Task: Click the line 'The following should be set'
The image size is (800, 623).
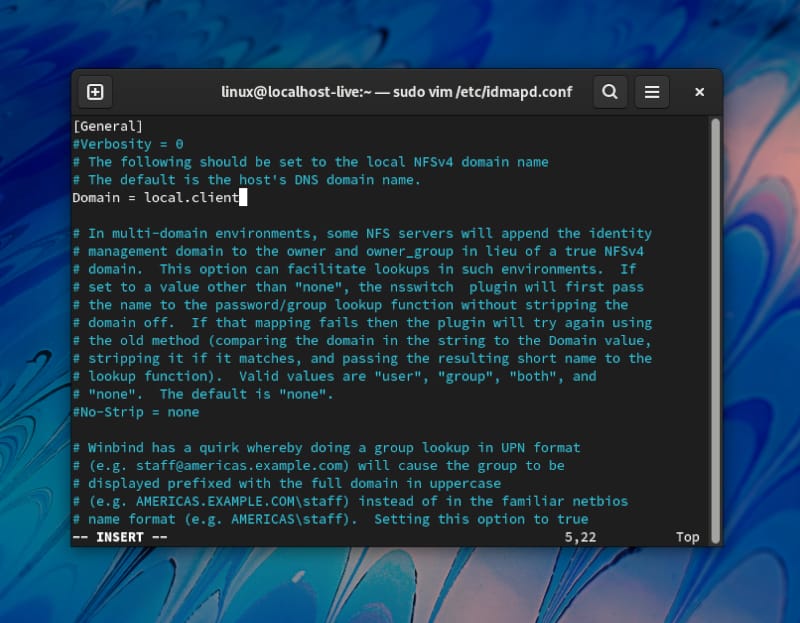Action: click(310, 162)
